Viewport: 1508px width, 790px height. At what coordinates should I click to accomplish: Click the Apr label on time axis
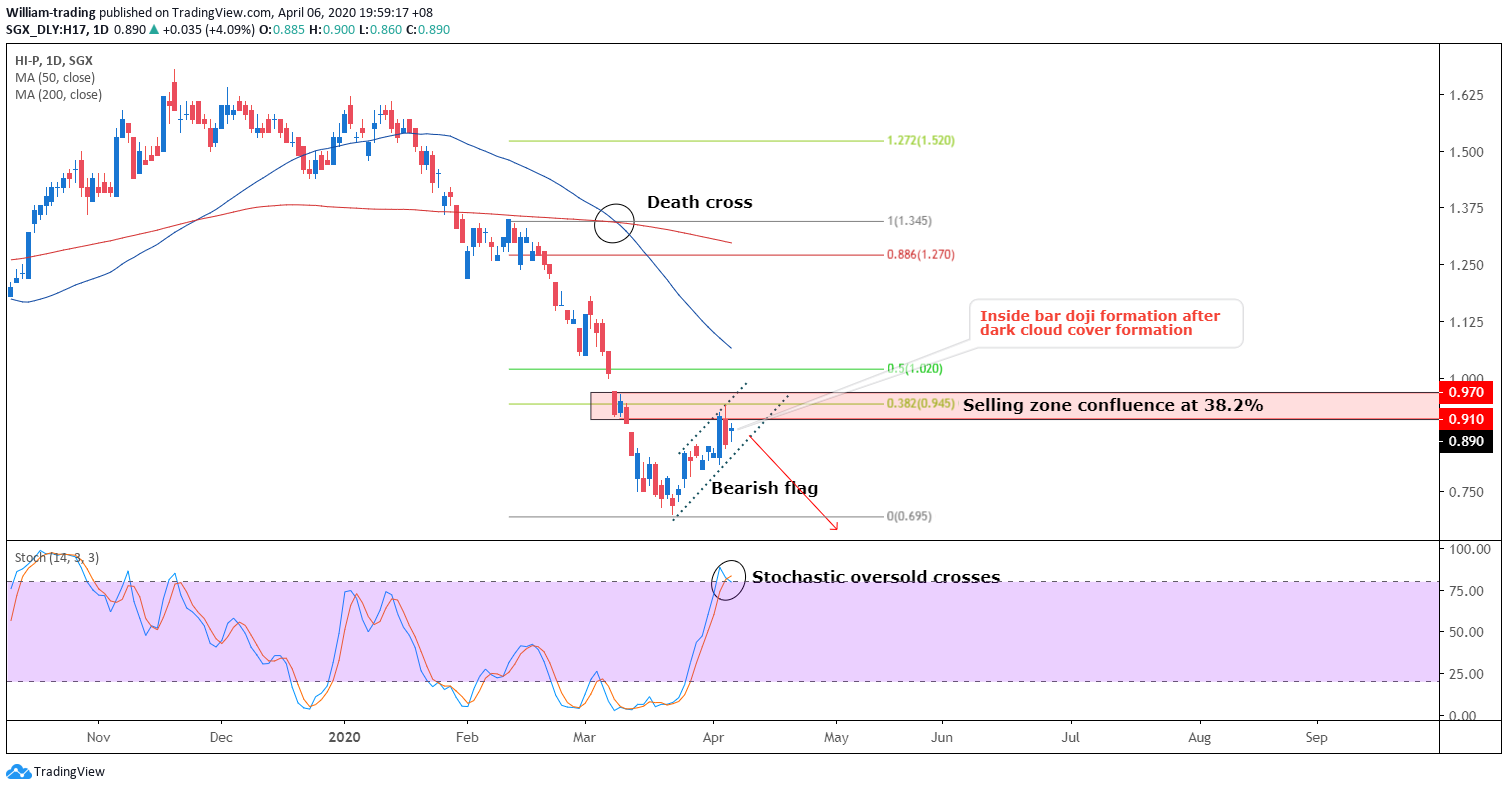pyautogui.click(x=712, y=738)
